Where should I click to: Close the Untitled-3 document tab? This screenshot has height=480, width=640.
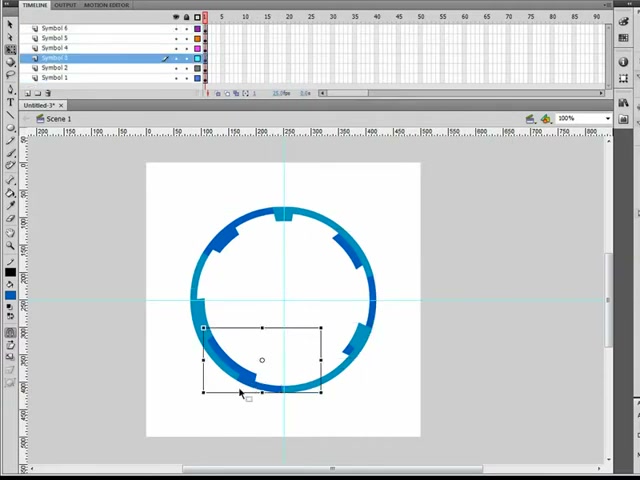(61, 105)
